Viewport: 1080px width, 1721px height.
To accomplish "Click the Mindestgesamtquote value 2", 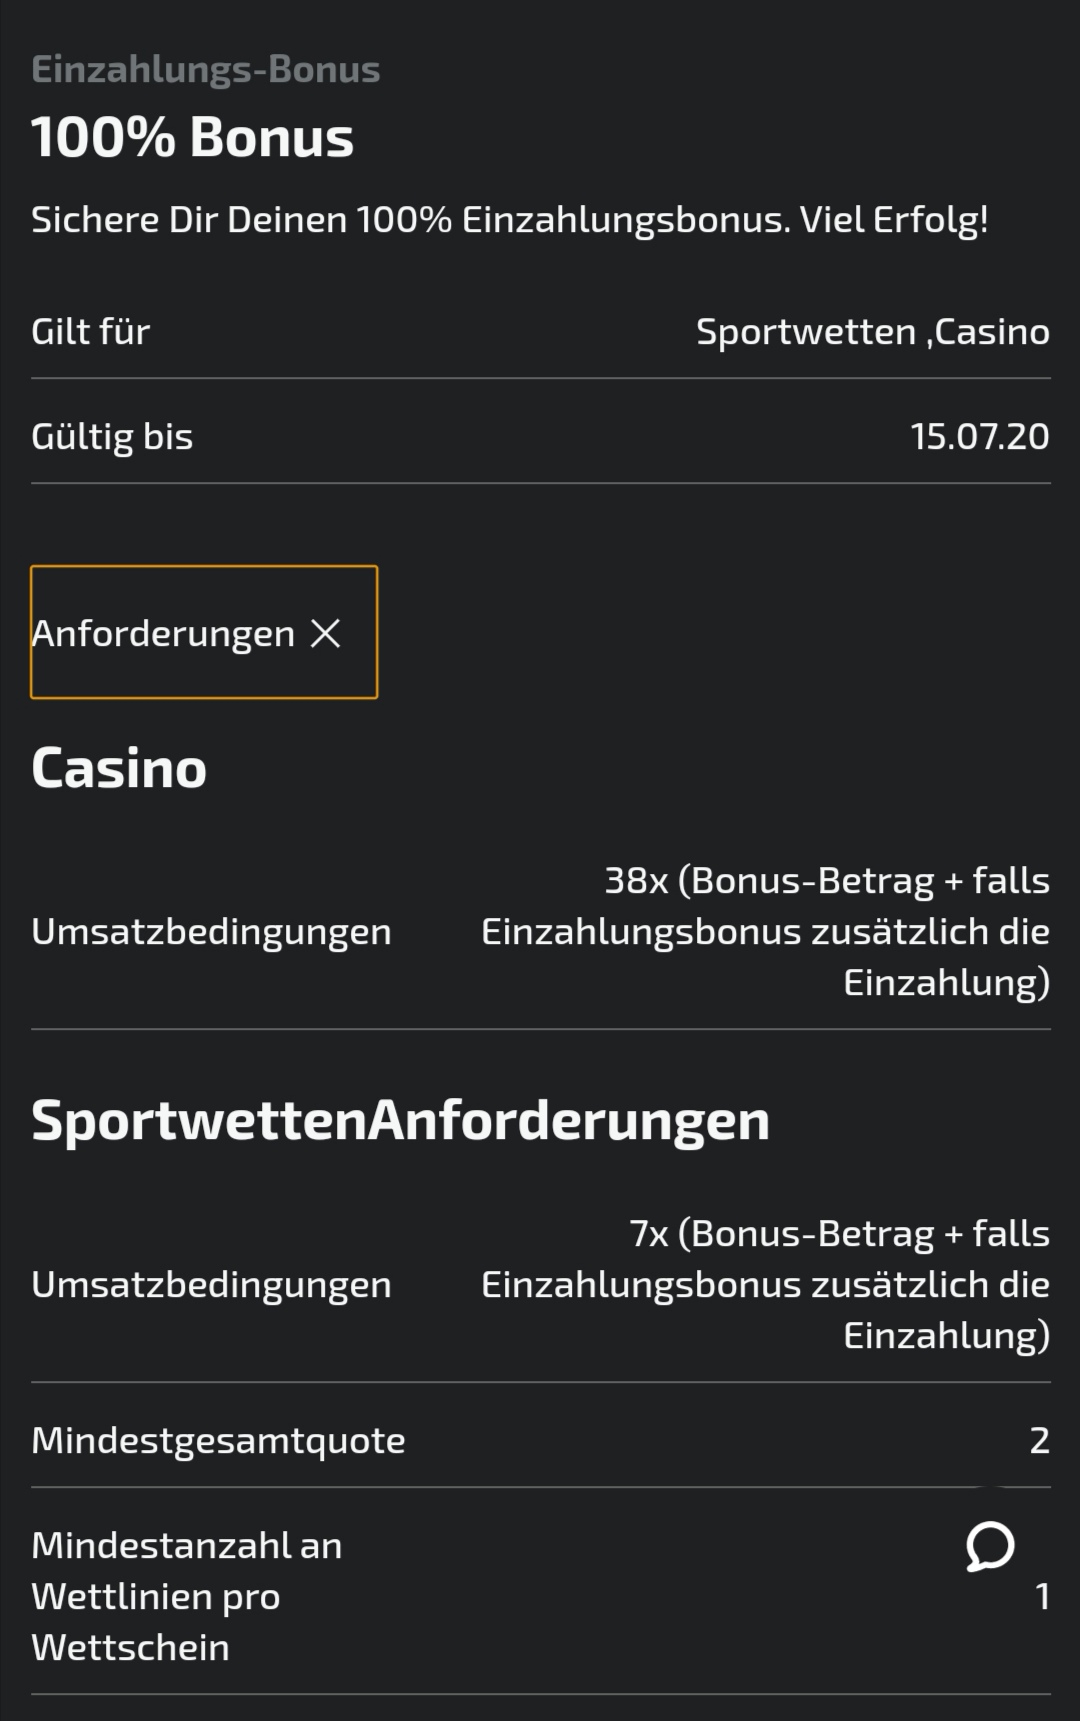I will click(1040, 1440).
